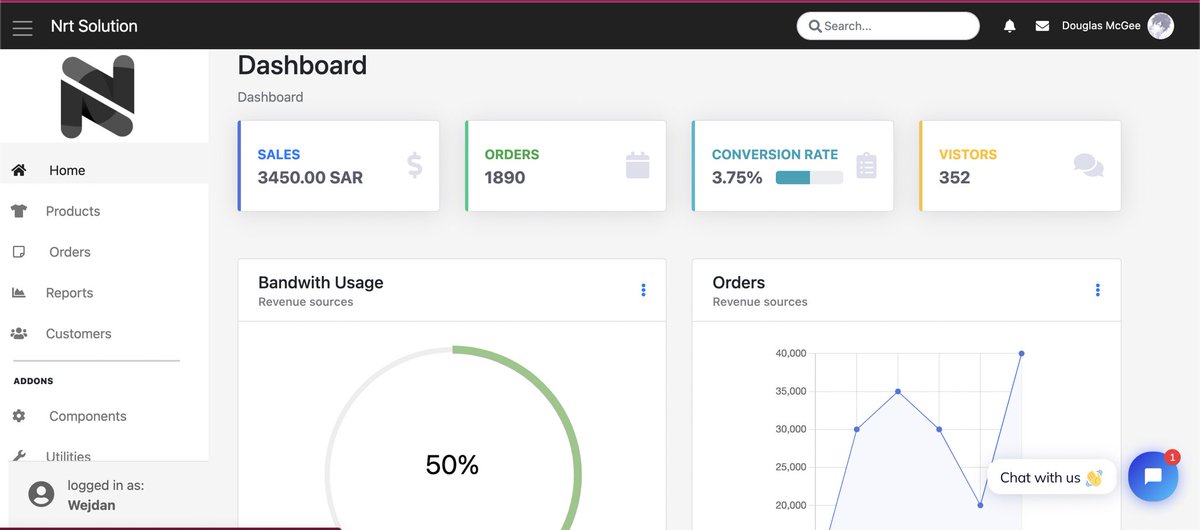Click the chat bubbles icon in Vistors card
Viewport: 1200px width, 530px height.
coord(1088,165)
